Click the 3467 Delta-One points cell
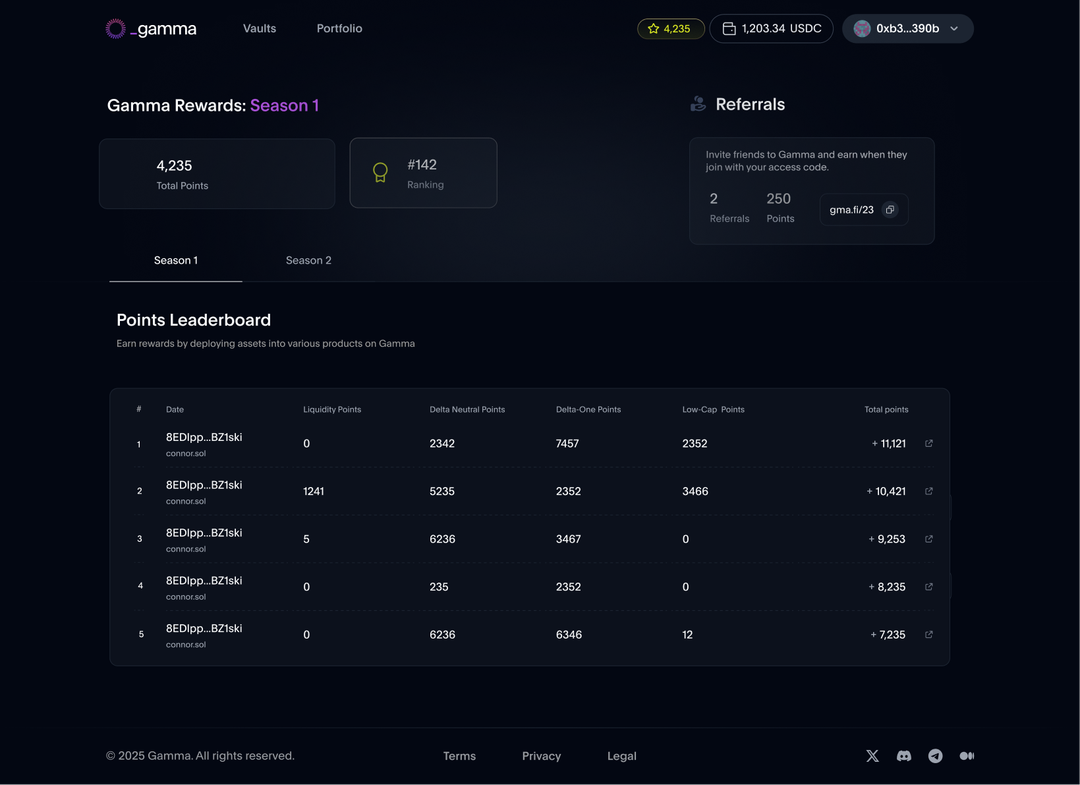Viewport: 1080px width, 785px height. 568,539
